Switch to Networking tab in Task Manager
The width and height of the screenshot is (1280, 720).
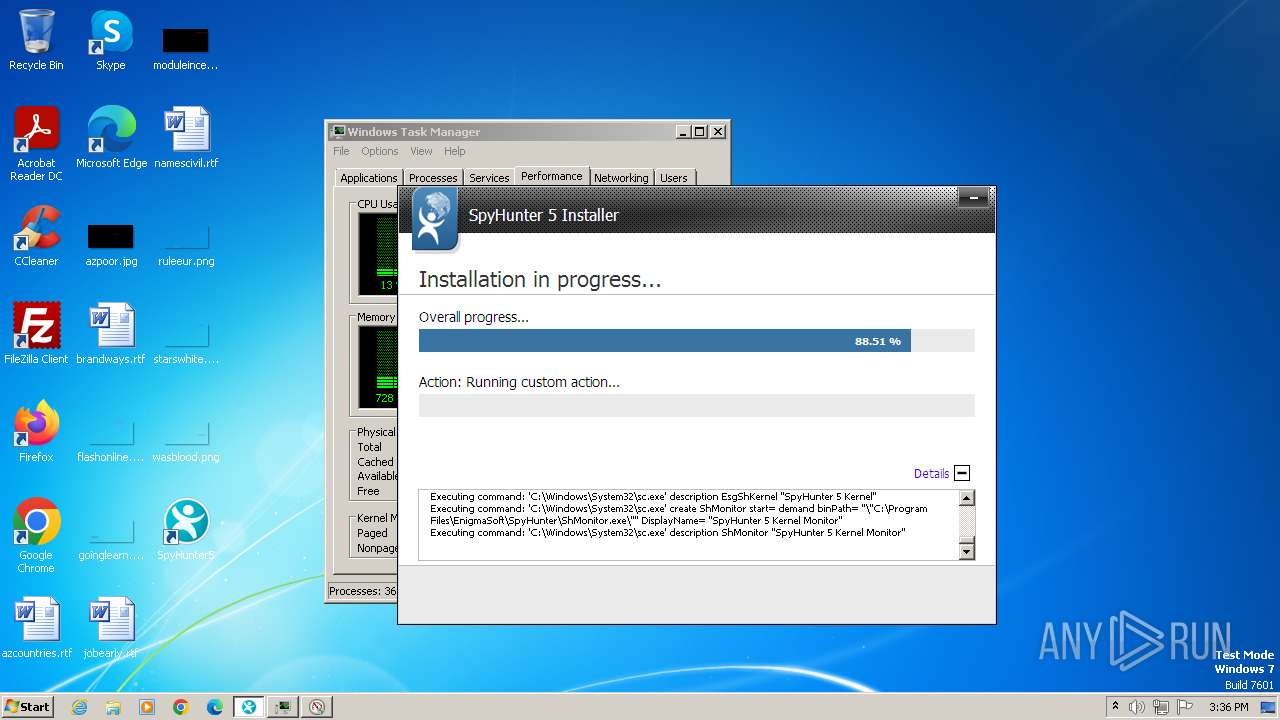click(621, 178)
